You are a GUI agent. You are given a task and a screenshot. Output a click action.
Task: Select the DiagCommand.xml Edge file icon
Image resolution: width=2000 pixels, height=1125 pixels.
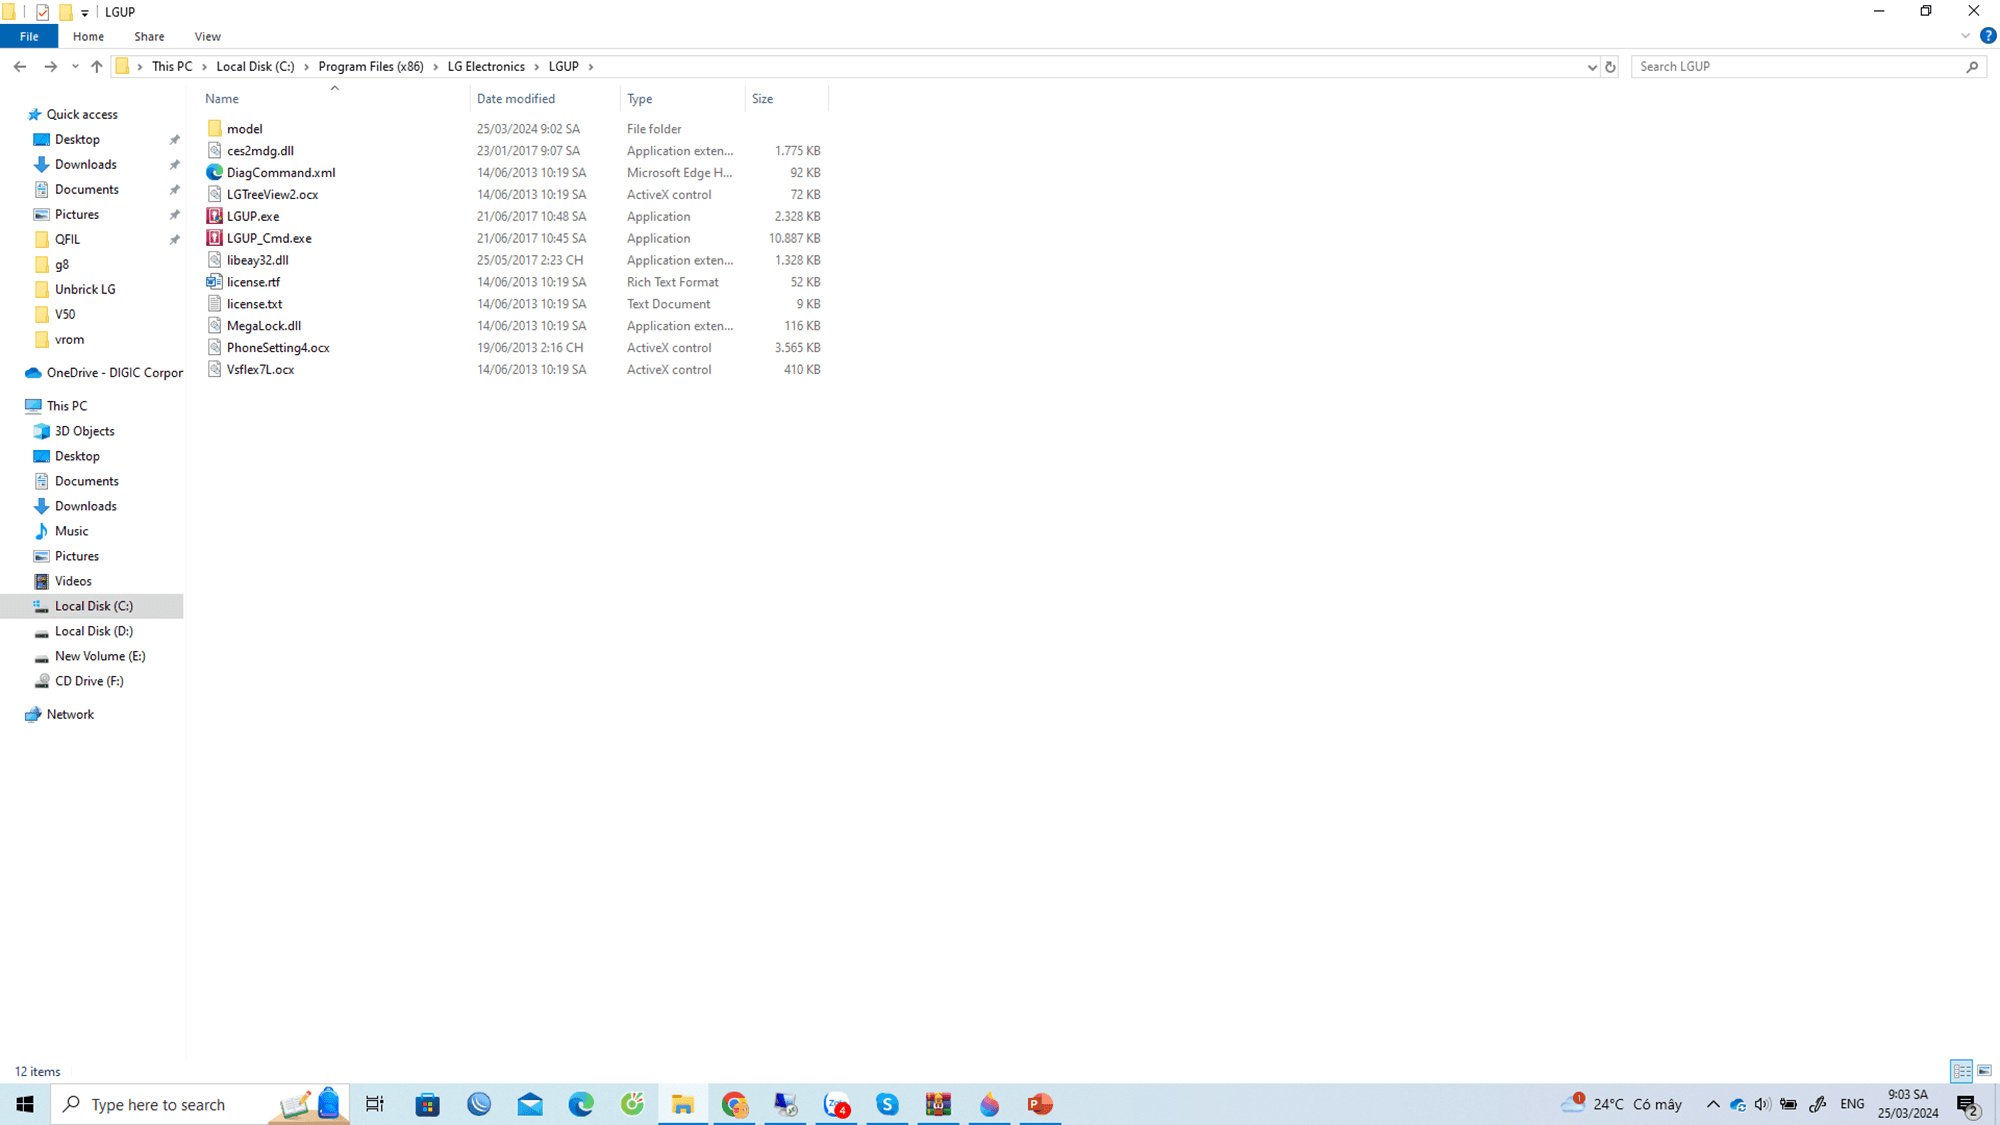click(x=214, y=172)
